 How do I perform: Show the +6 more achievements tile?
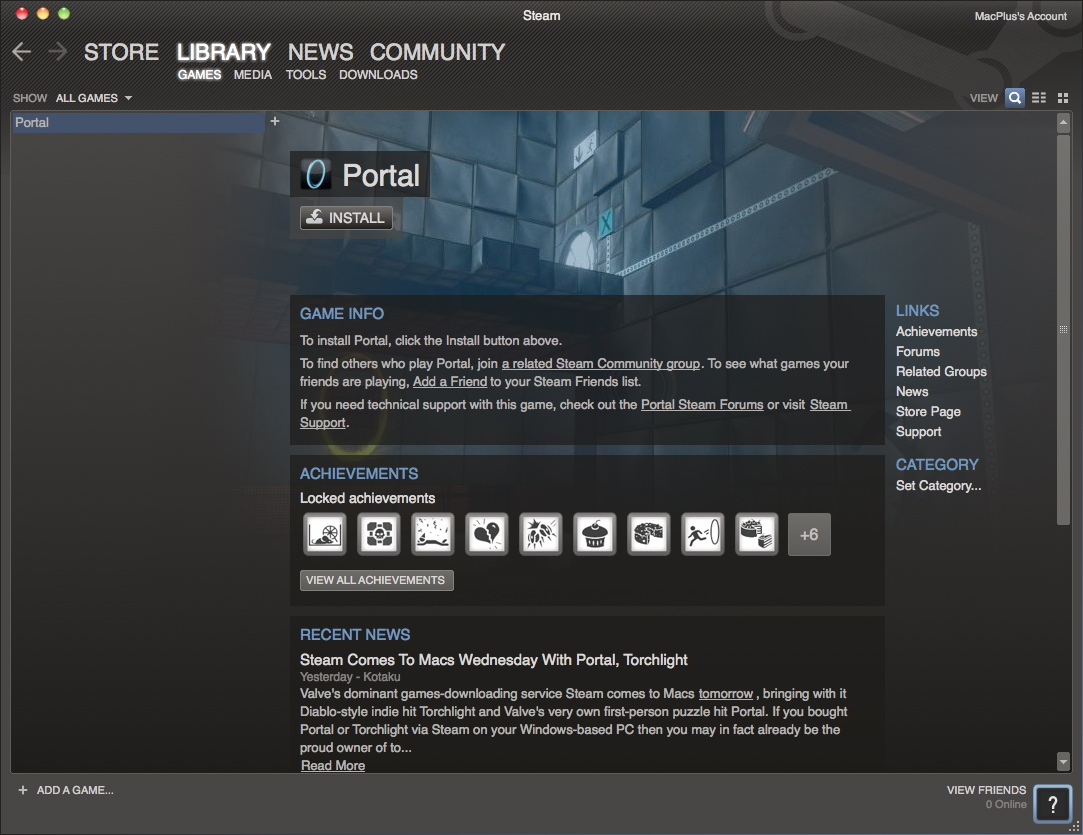click(809, 535)
